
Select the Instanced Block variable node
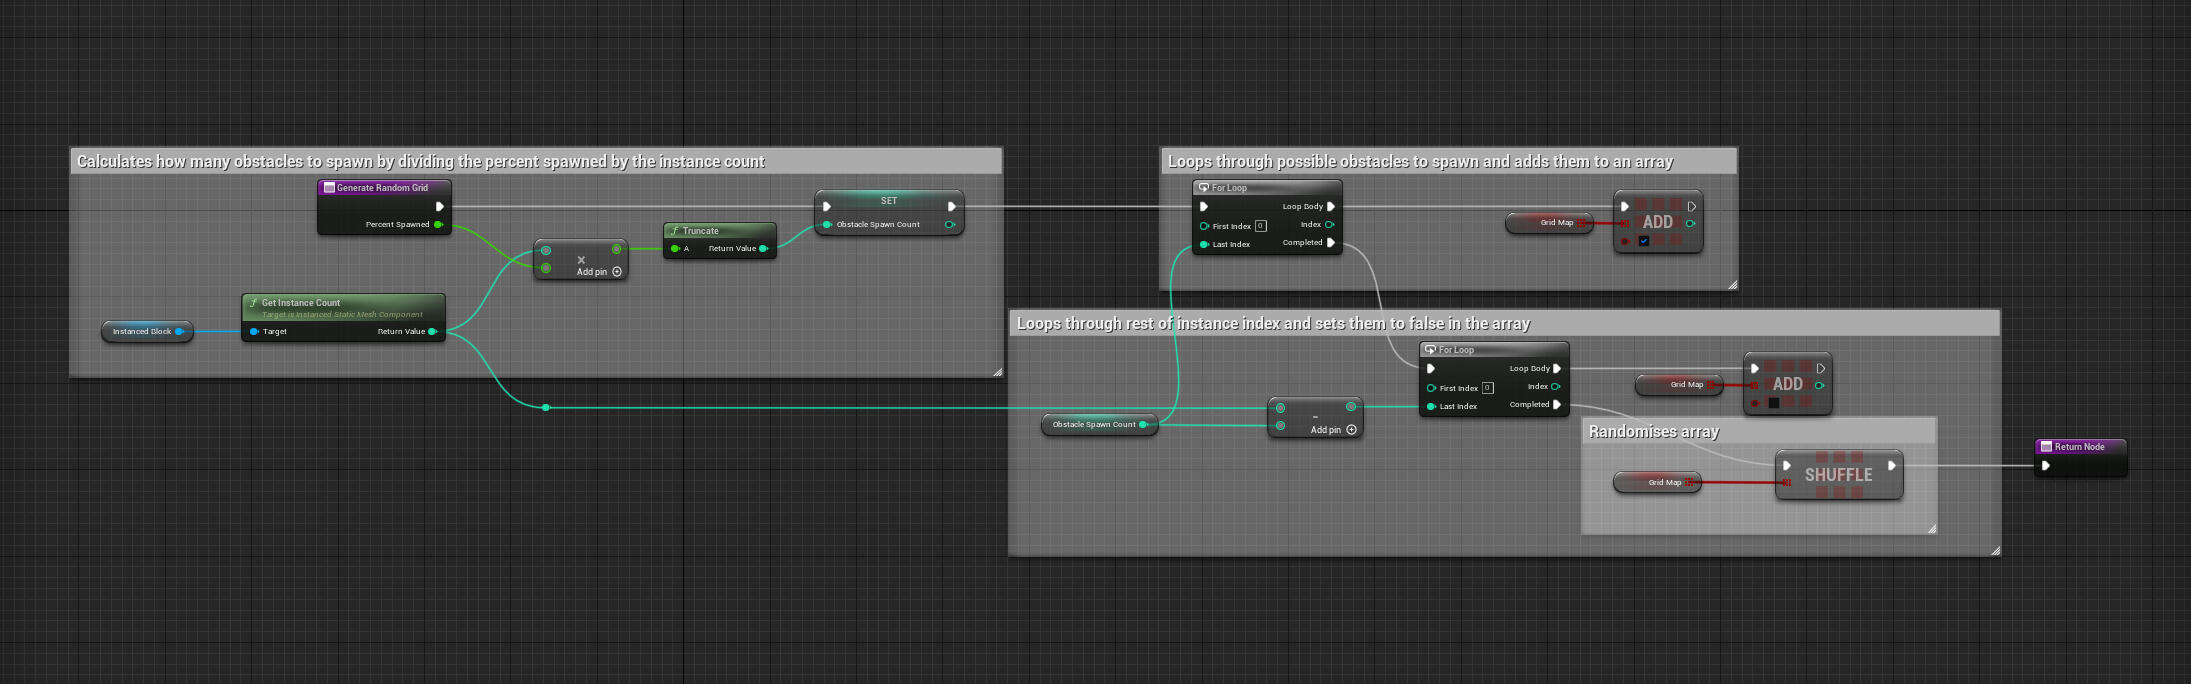[x=147, y=332]
